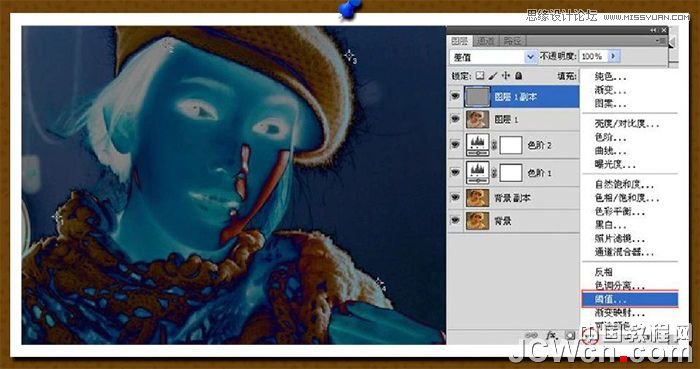Select the layer name 背景

[x=503, y=220]
